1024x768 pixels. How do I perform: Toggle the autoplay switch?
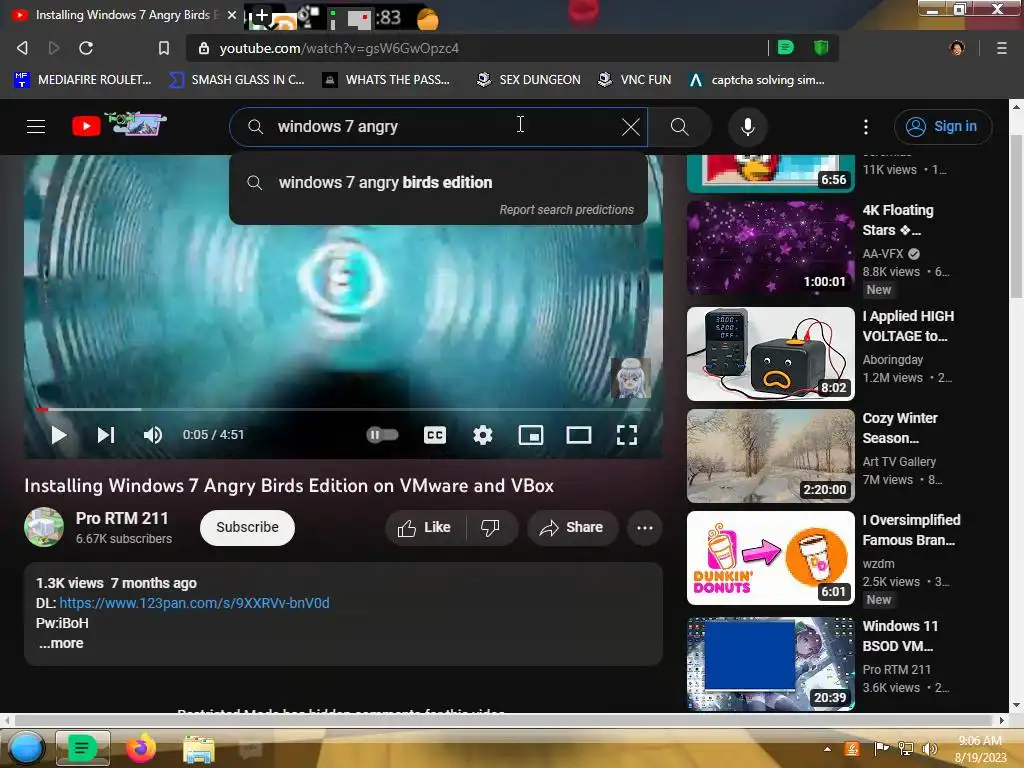click(x=382, y=435)
